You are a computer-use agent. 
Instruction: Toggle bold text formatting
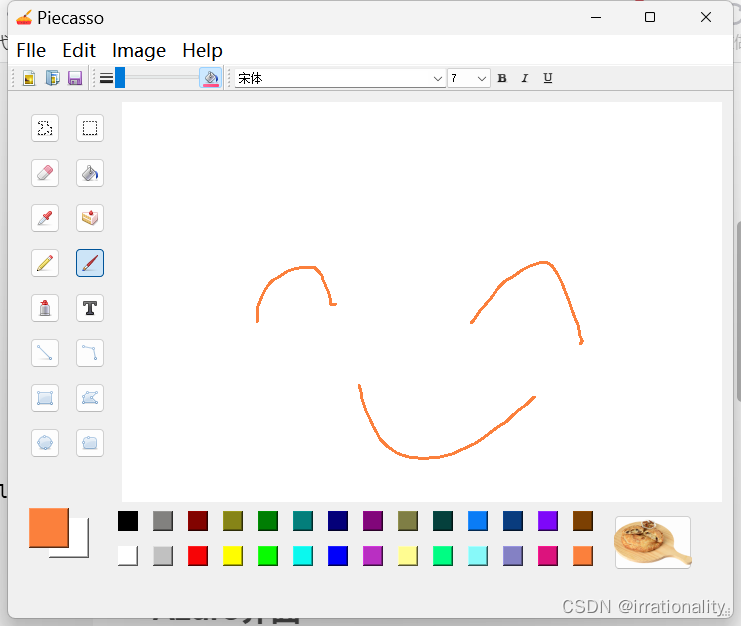tap(502, 78)
